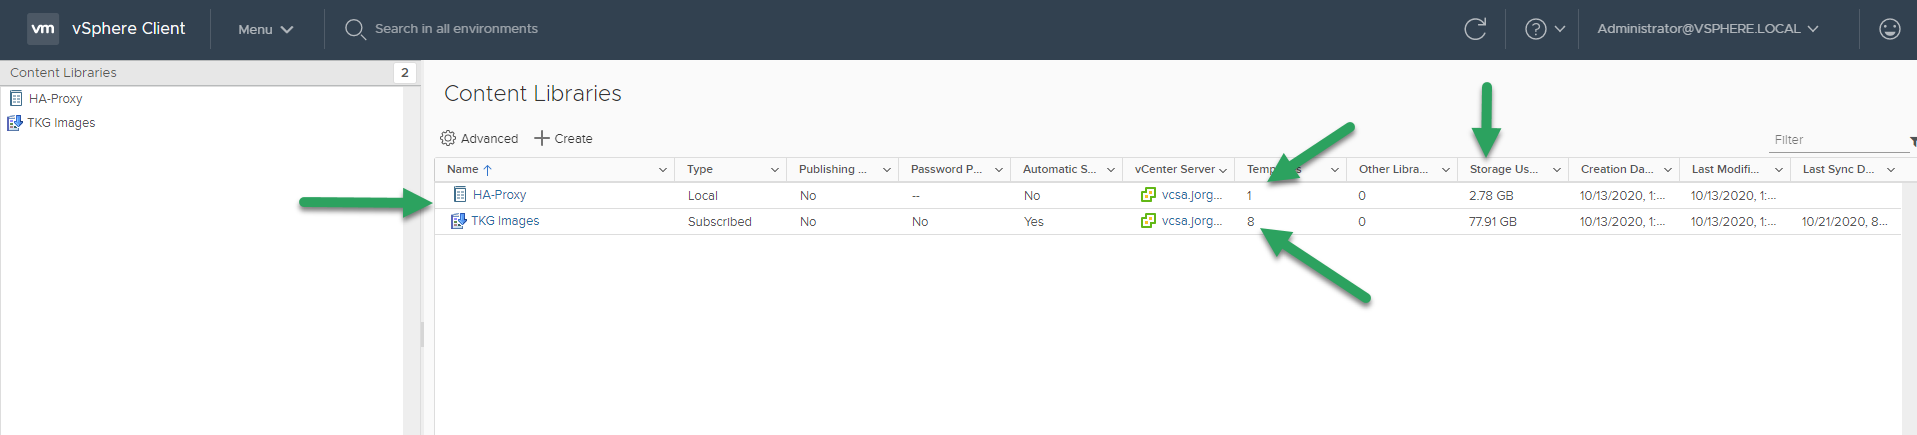Open the TKG Images library link in table

(x=505, y=221)
